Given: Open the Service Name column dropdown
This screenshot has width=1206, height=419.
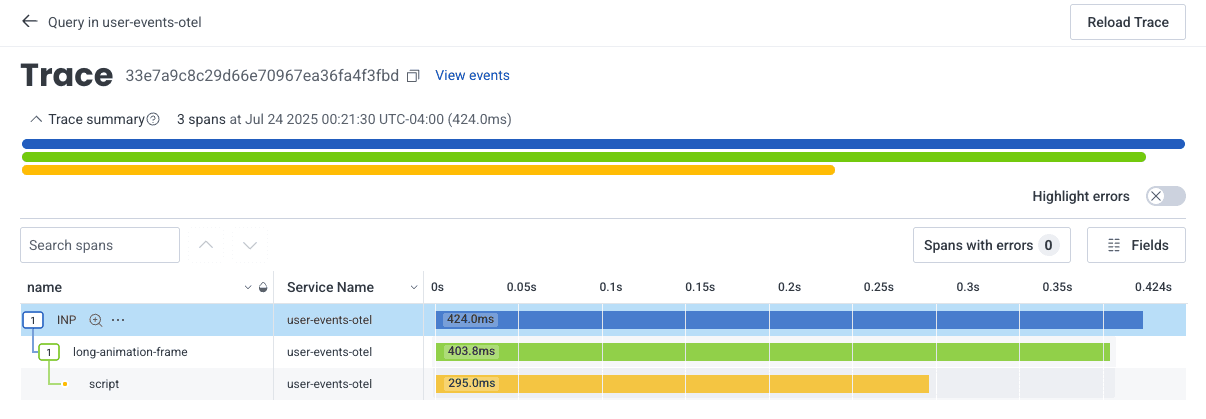Looking at the screenshot, I should [x=412, y=288].
